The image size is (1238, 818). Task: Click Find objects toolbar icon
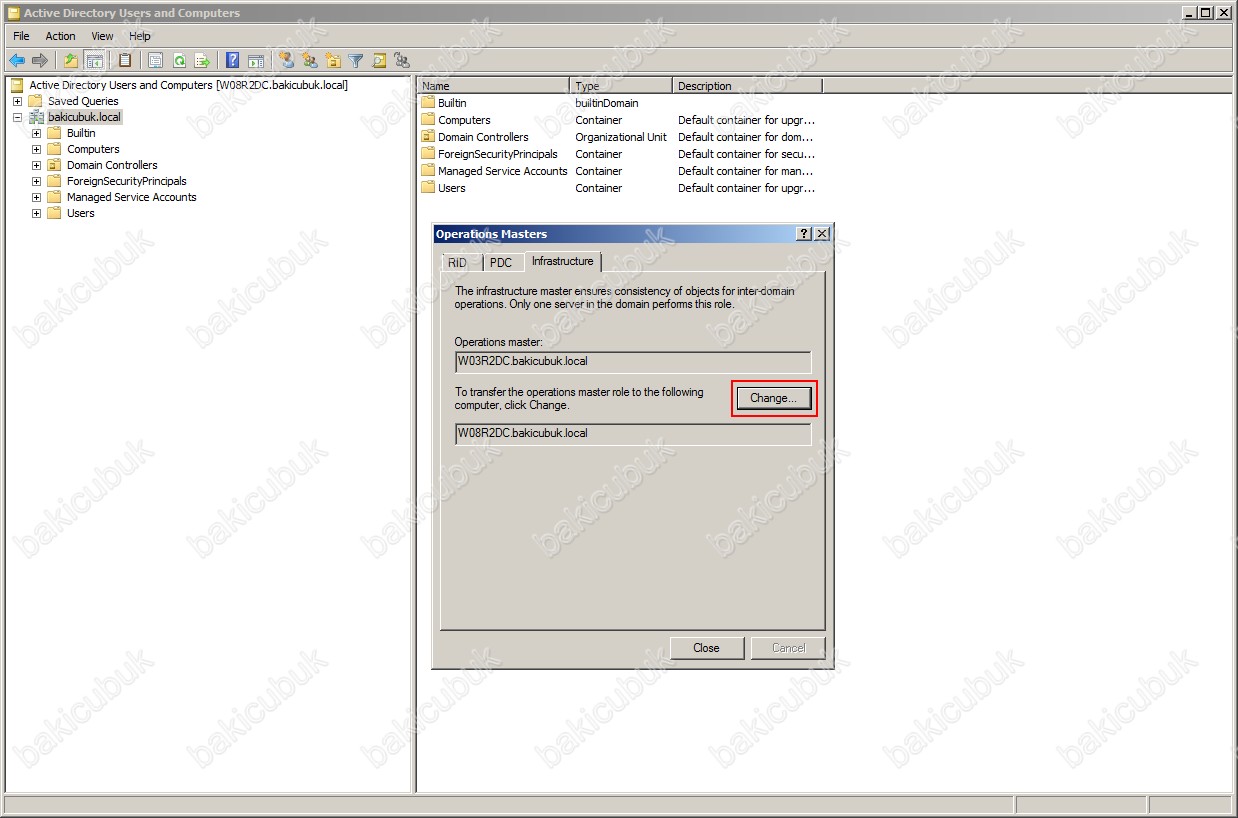coord(379,61)
